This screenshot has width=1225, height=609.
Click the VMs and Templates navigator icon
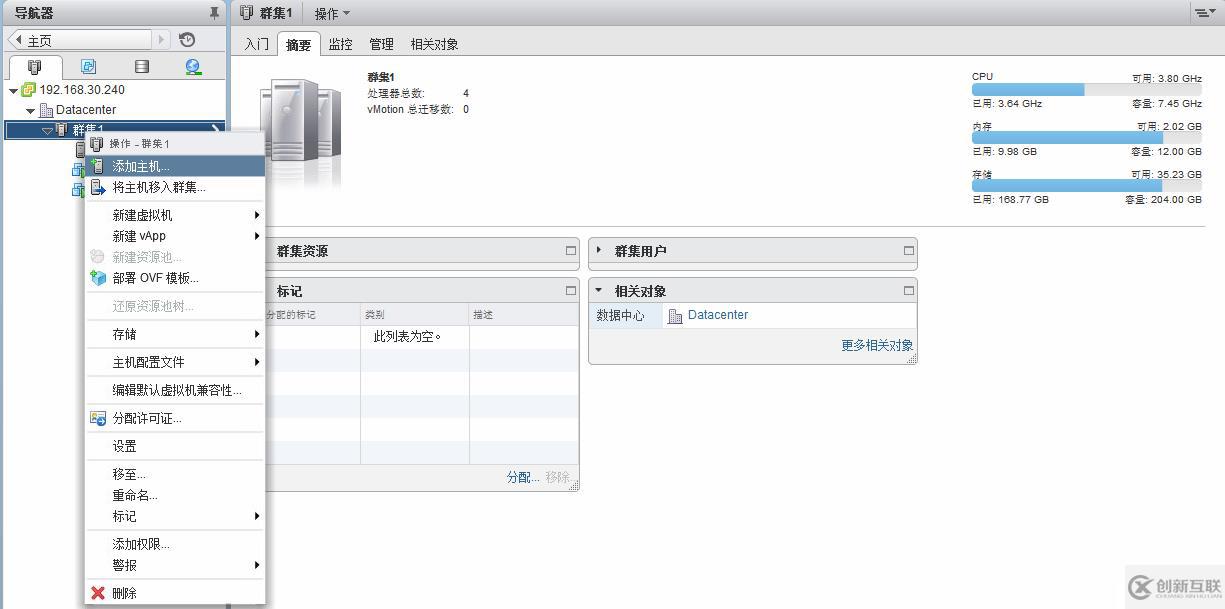pos(89,66)
